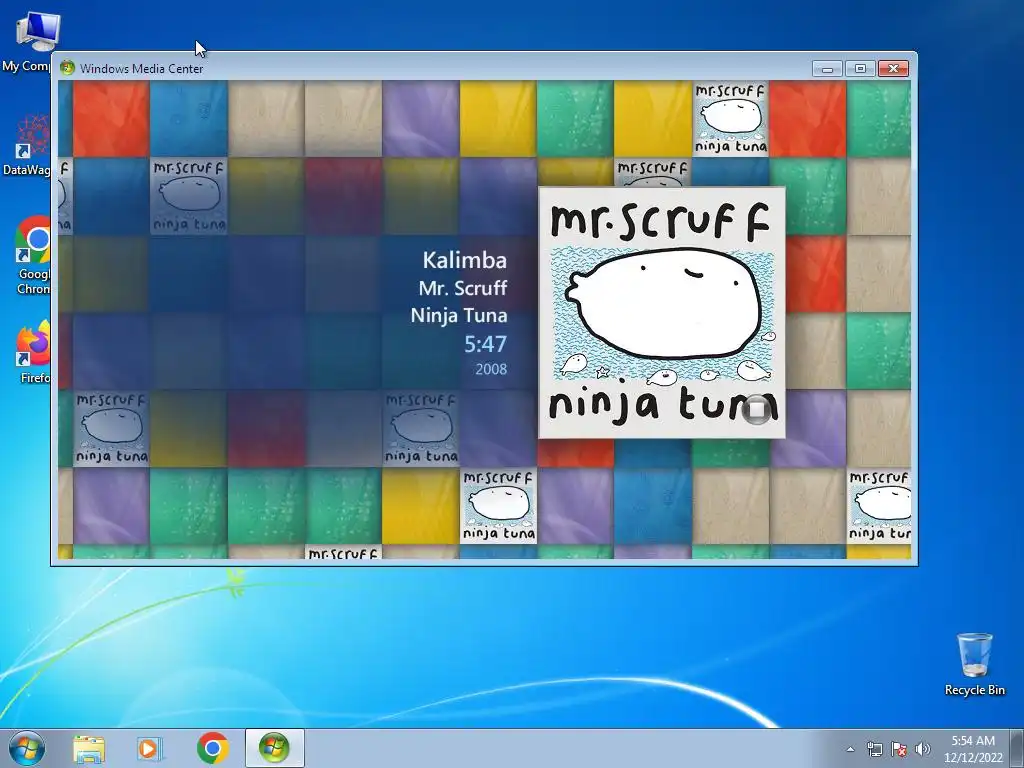Click the Mr. Scruff artist name
The image size is (1024, 768).
click(x=462, y=288)
